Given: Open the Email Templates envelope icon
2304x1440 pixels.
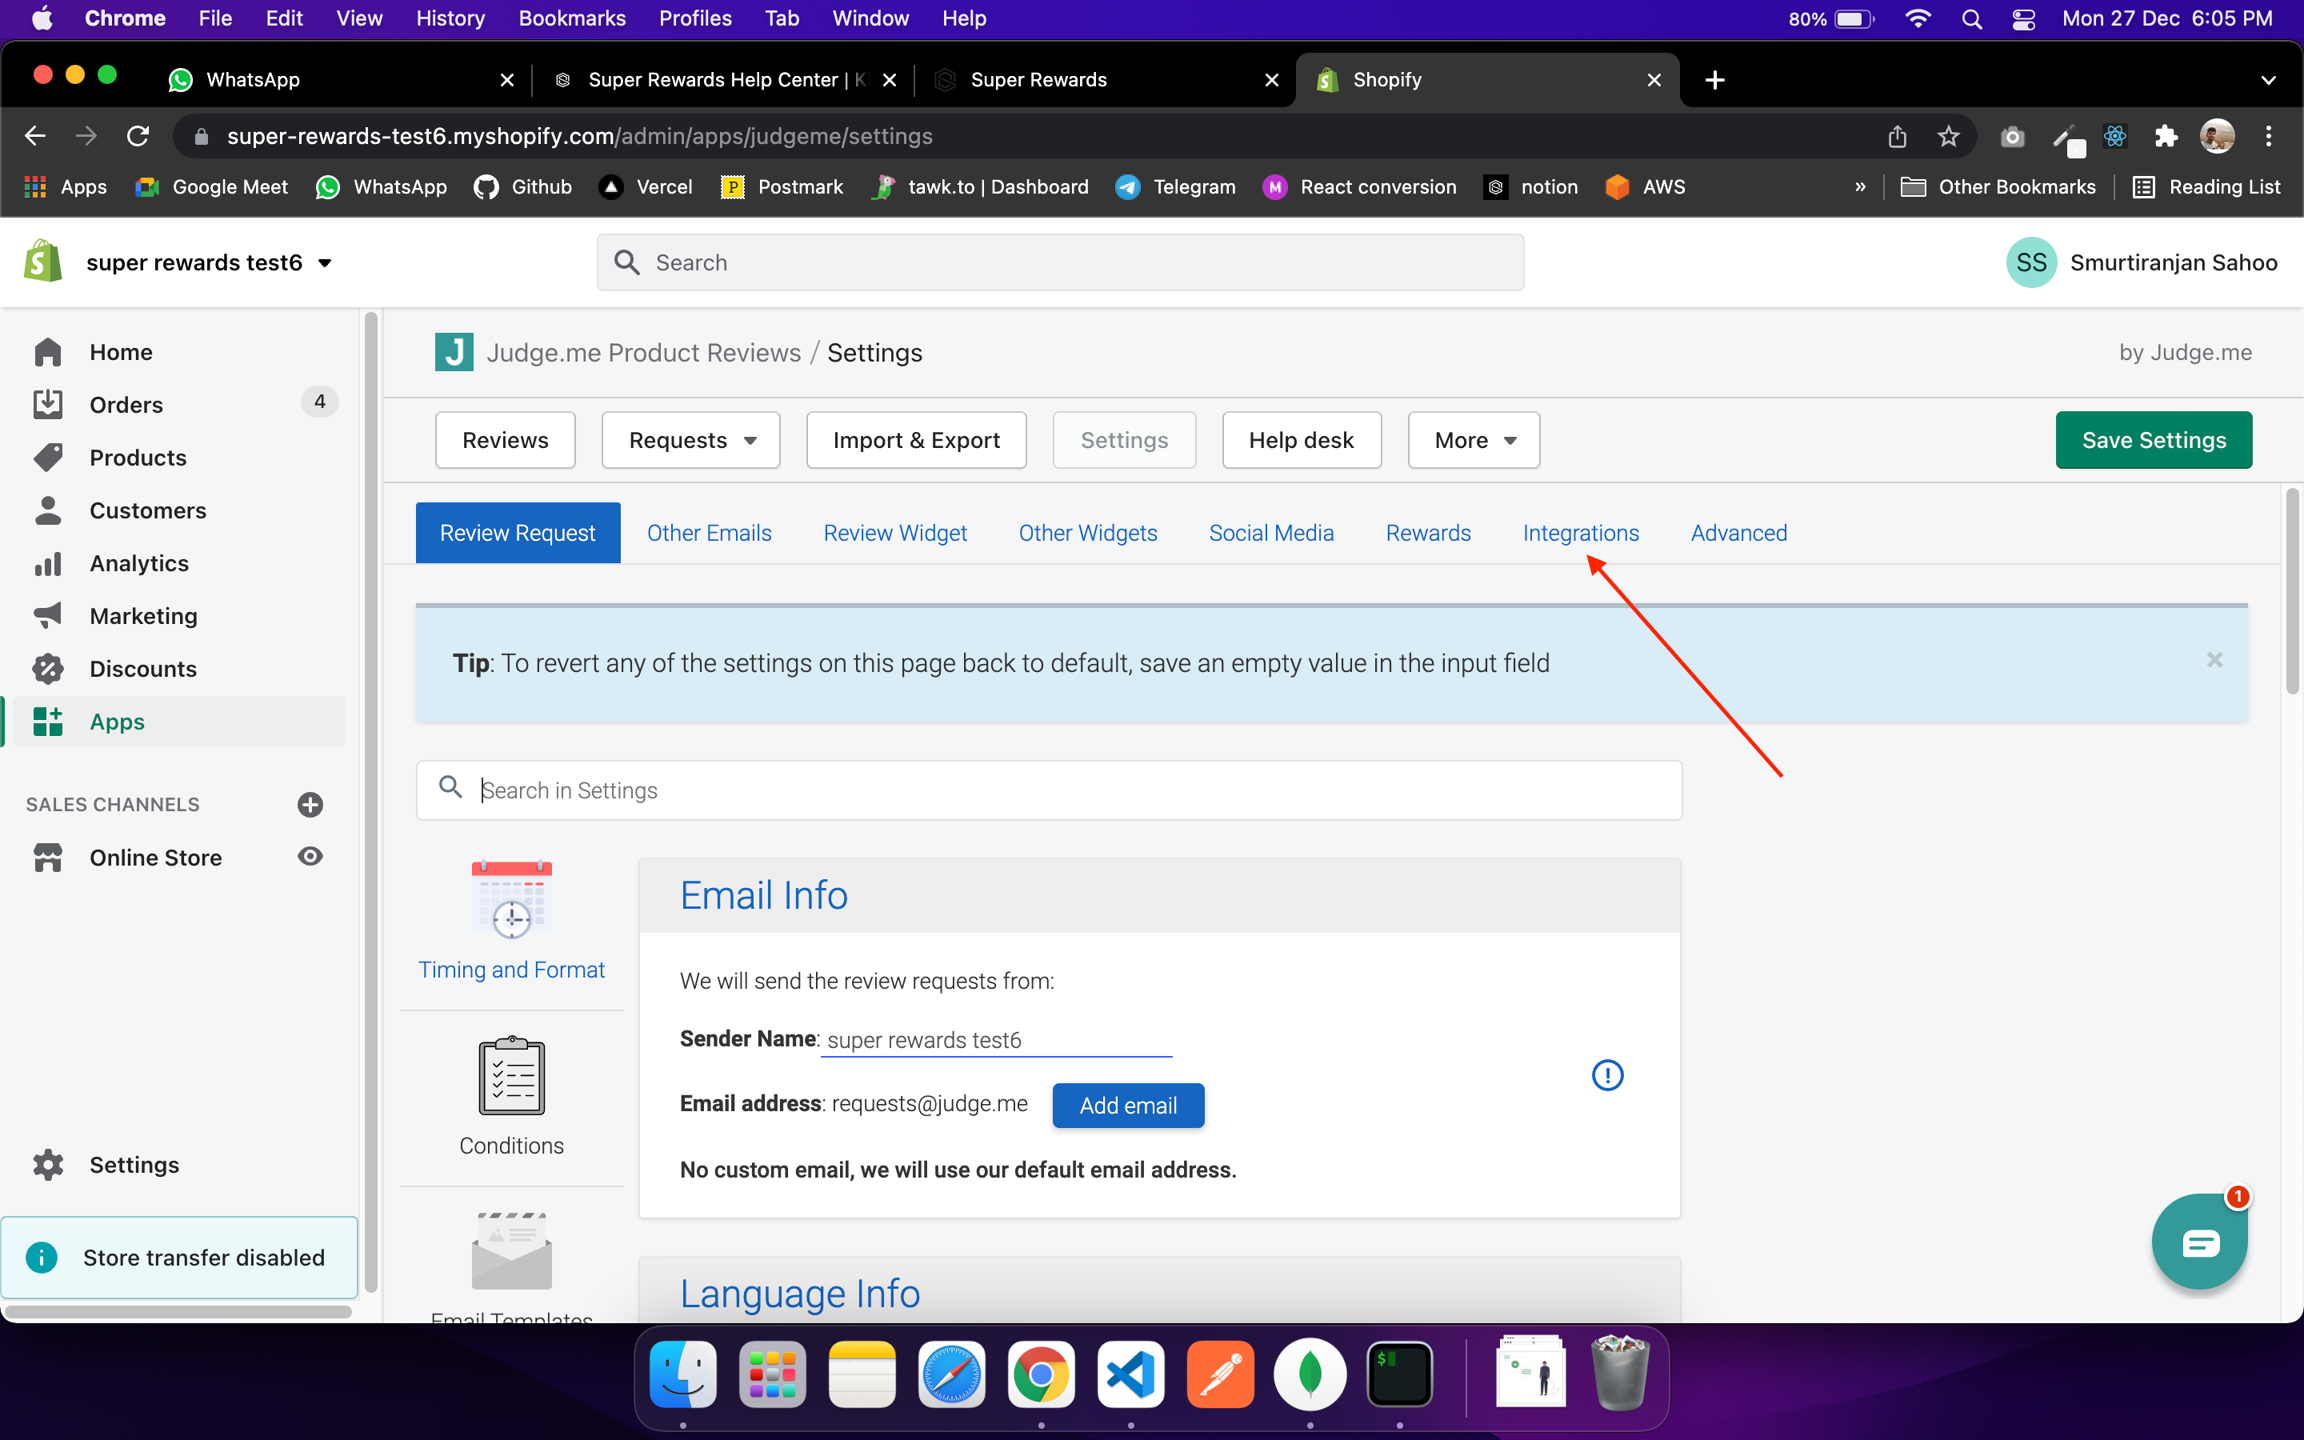Looking at the screenshot, I should click(x=511, y=1252).
